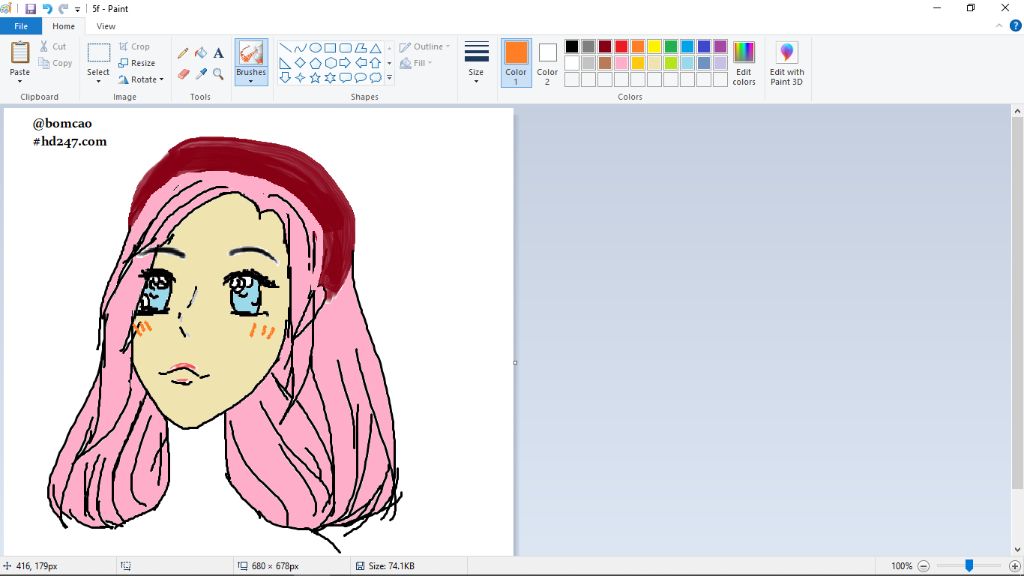Open the Rotate dropdown menu
1024x576 pixels.
click(141, 80)
